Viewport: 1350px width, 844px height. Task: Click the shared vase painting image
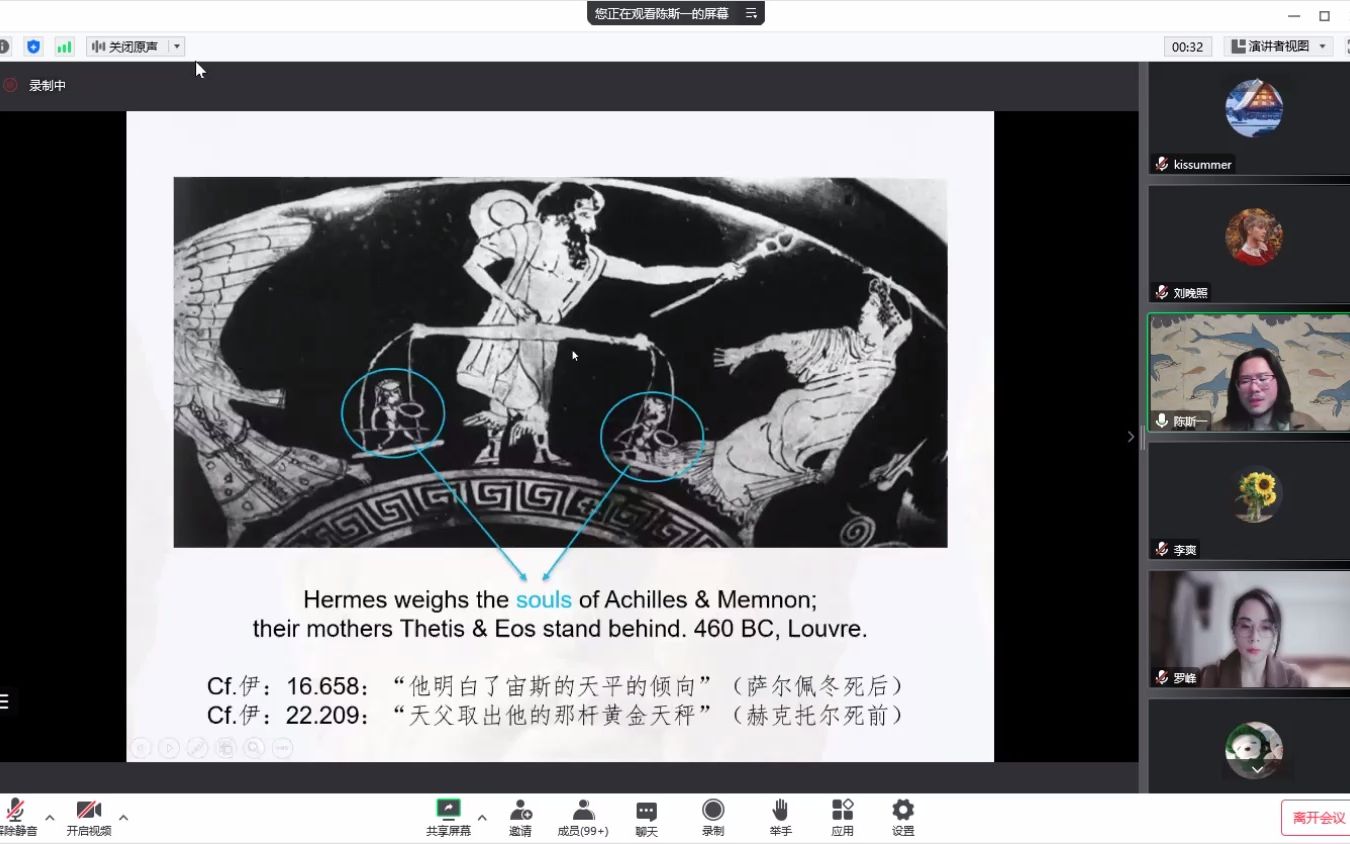pyautogui.click(x=560, y=362)
